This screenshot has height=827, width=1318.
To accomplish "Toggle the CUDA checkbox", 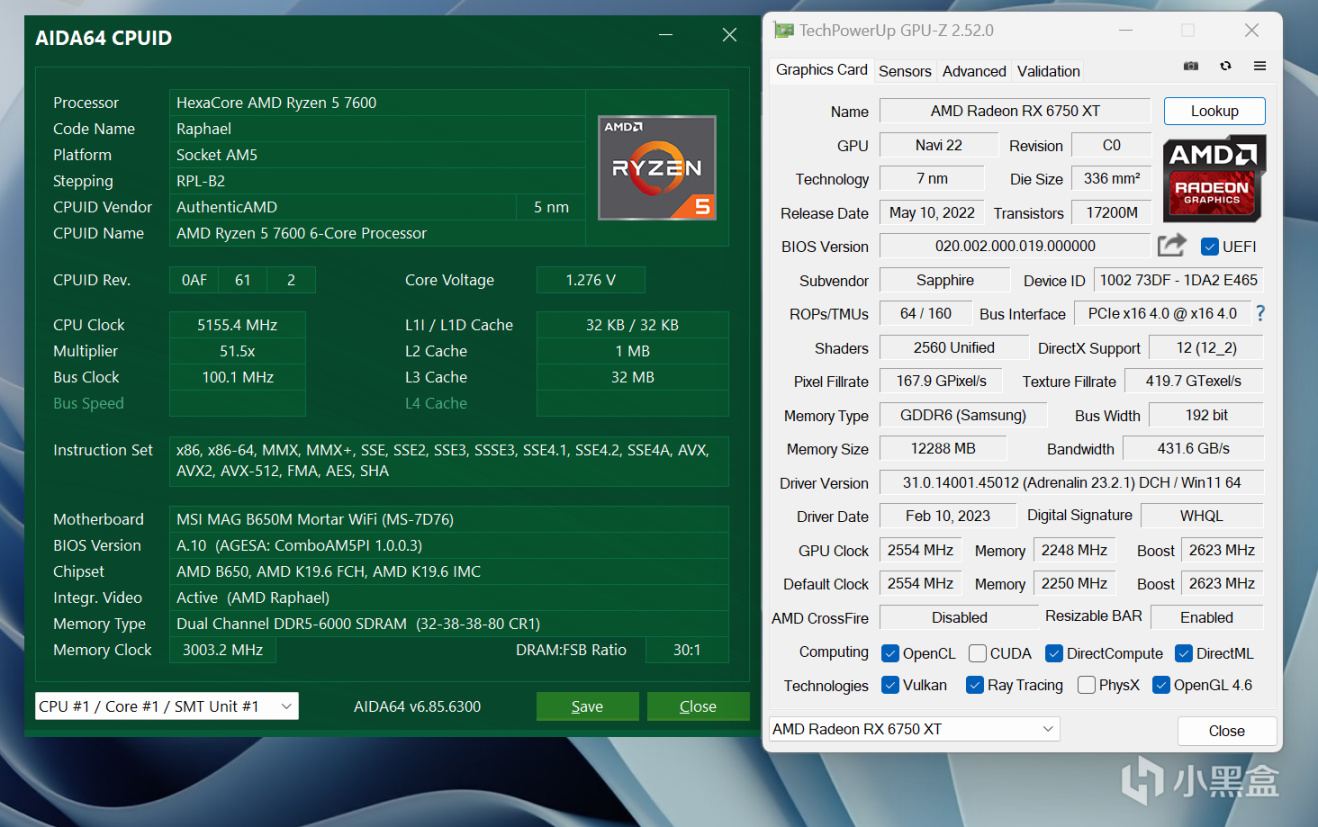I will [977, 653].
